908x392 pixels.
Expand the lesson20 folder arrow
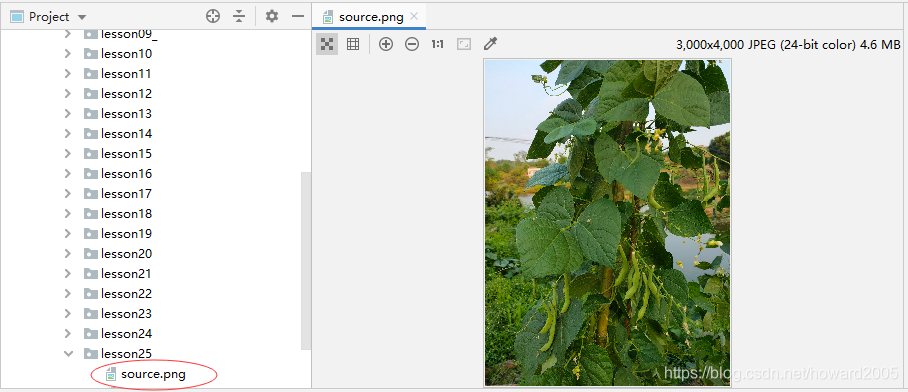pyautogui.click(x=68, y=254)
